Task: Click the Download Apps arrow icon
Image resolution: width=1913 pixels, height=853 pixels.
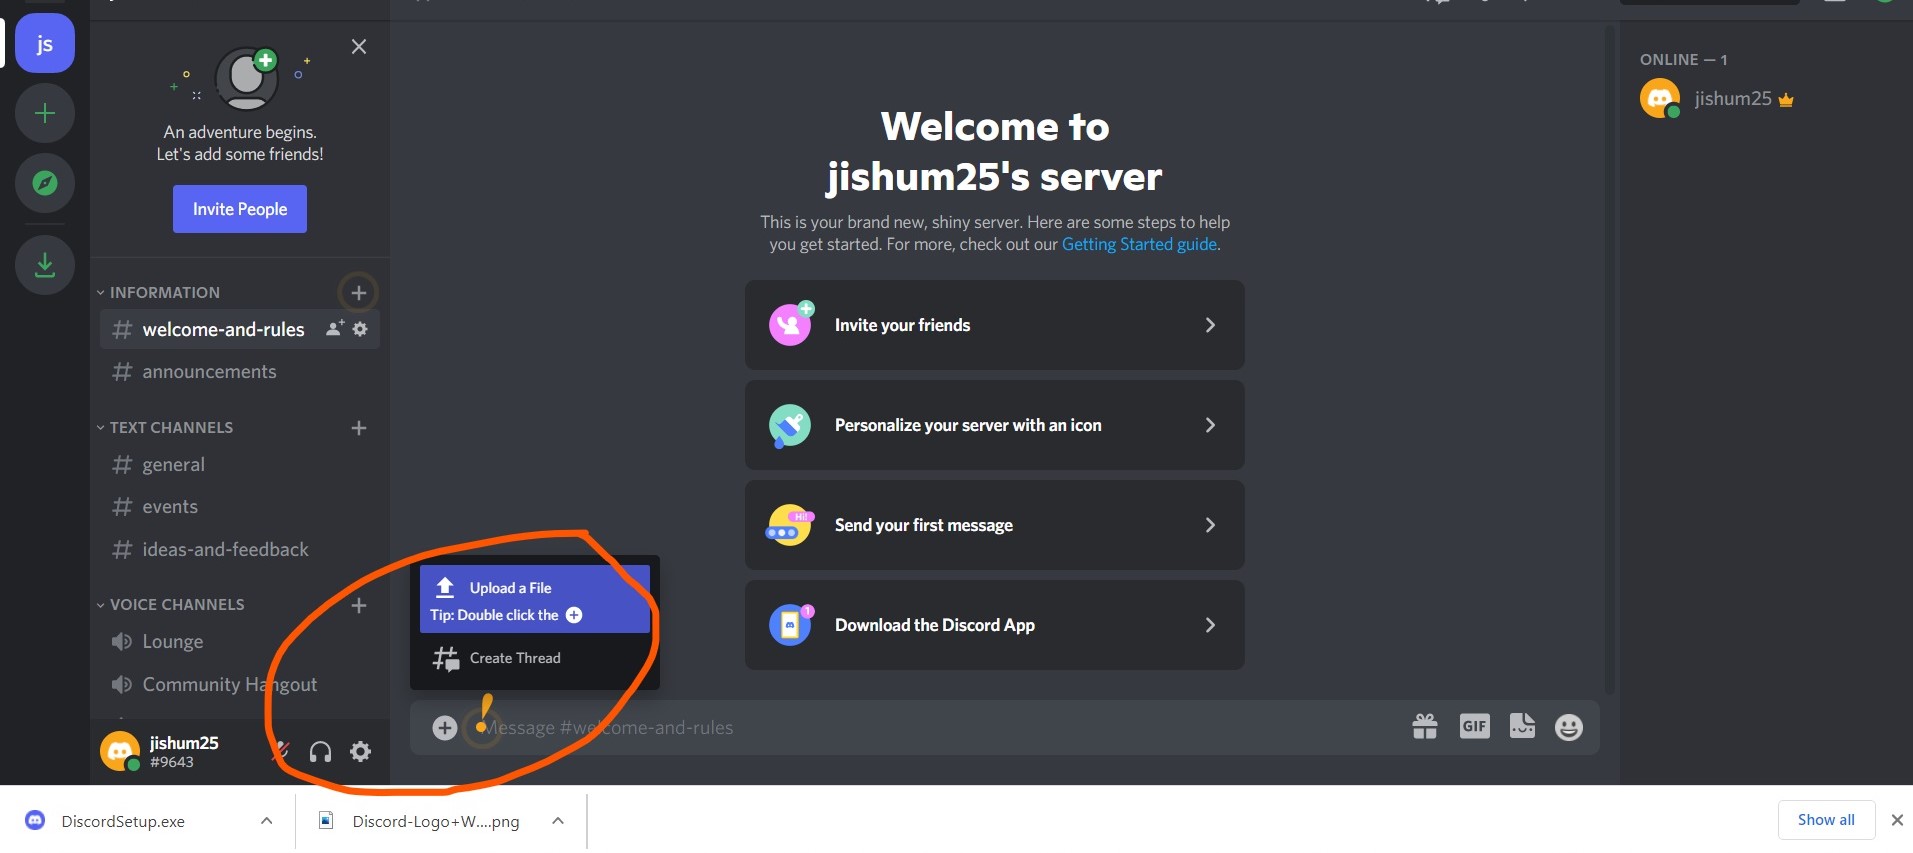Action: (x=45, y=265)
